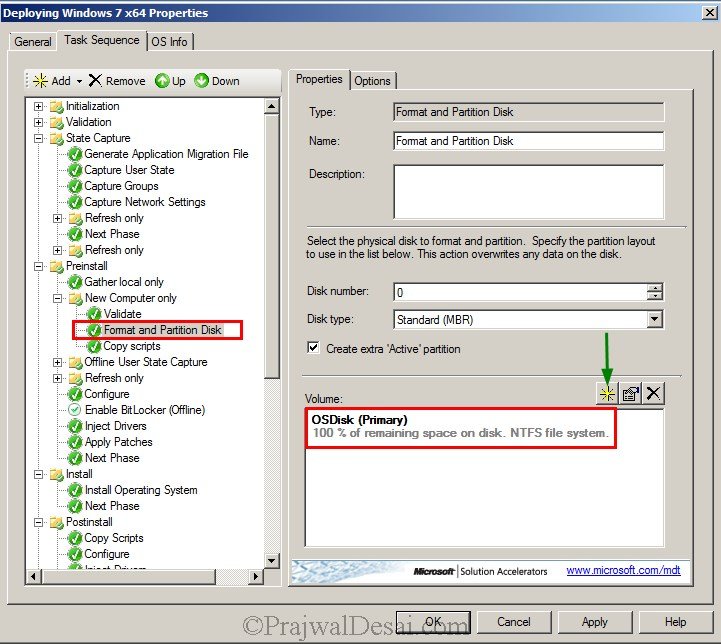Screen dimensions: 721x644
Task: Click in the Description text box
Action: pos(528,192)
